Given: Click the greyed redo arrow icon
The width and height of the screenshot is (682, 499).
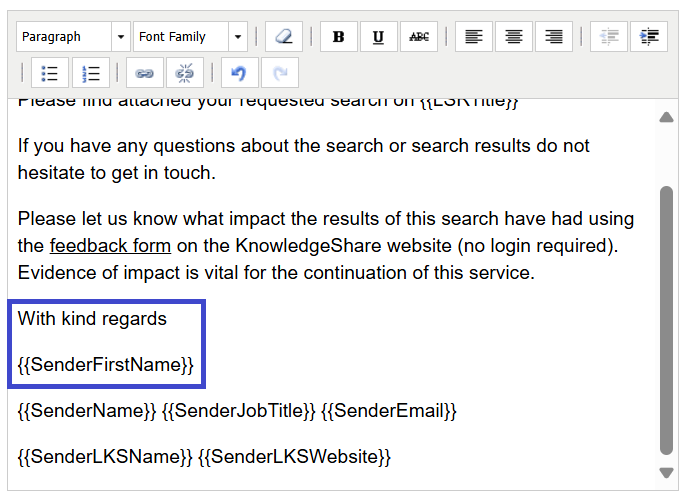Looking at the screenshot, I should coord(280,73).
